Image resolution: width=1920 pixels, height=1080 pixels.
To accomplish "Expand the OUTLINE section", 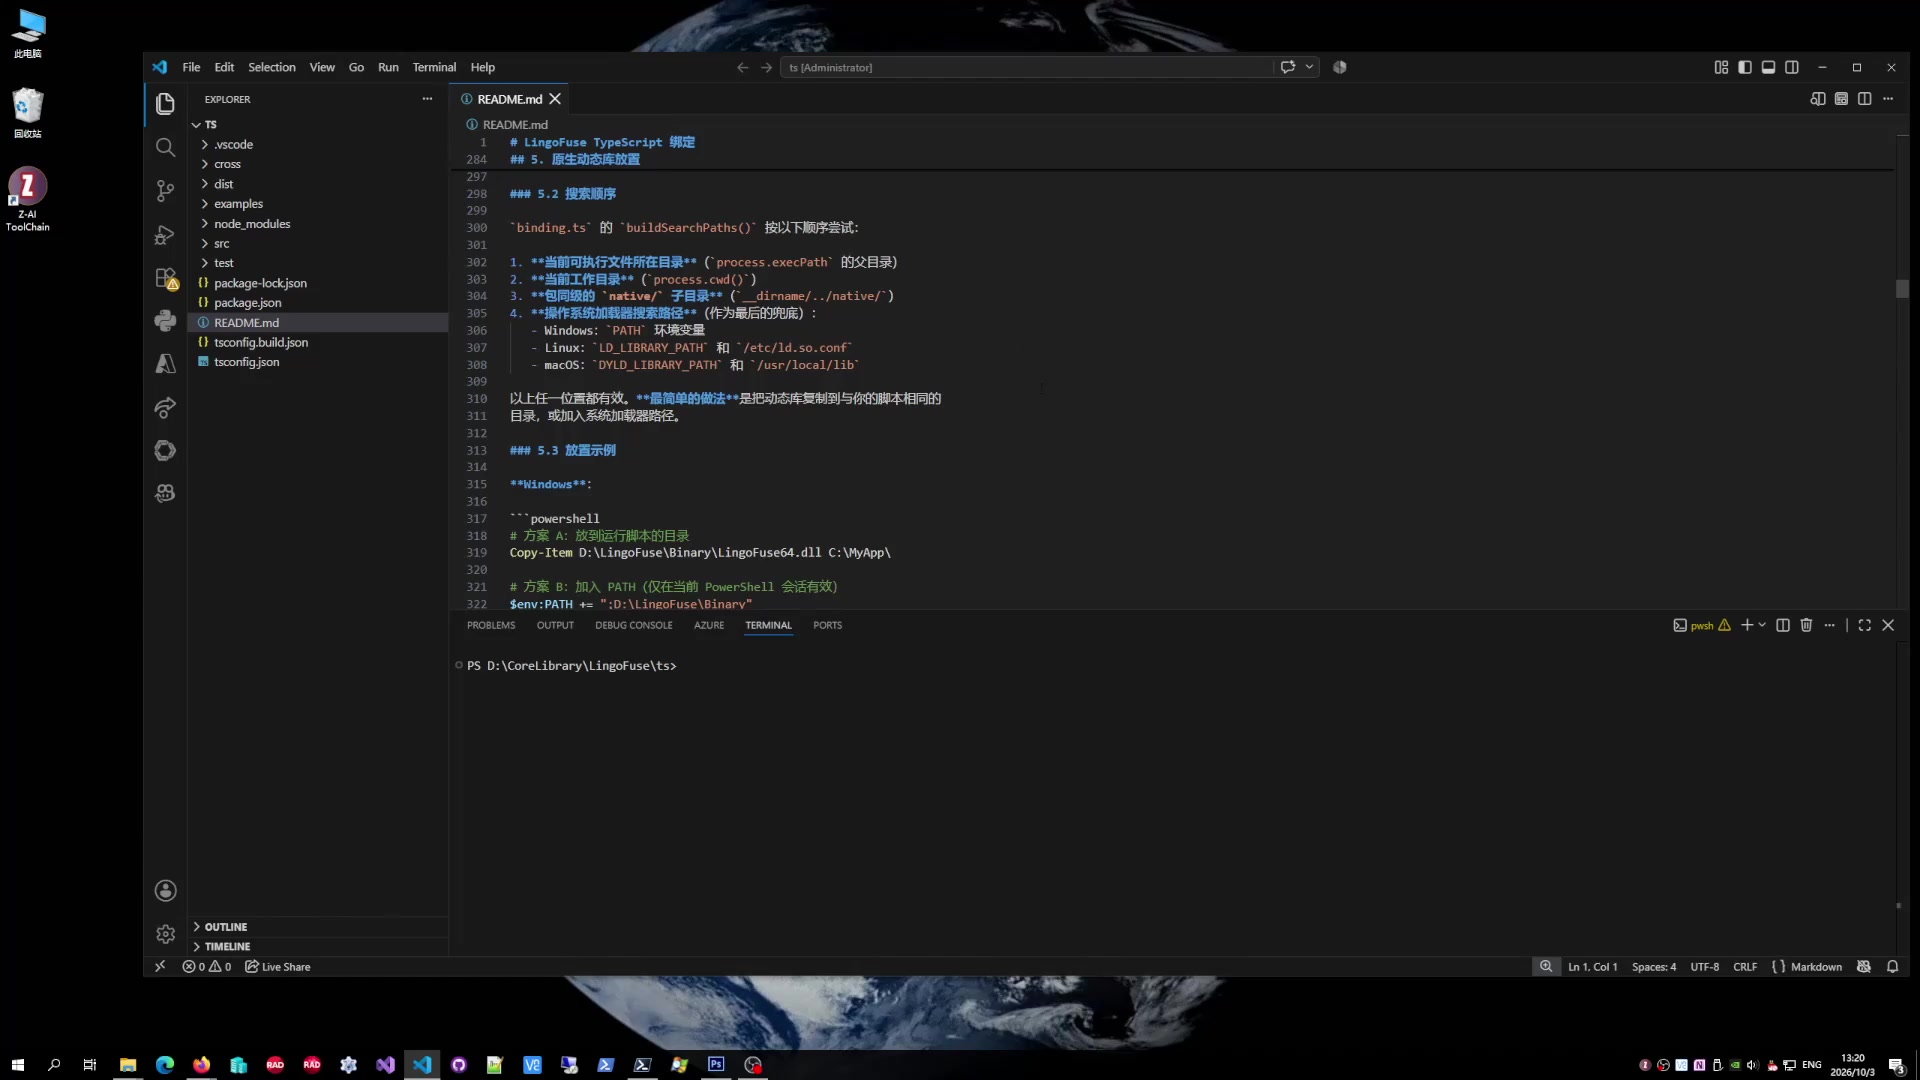I will coord(318,927).
